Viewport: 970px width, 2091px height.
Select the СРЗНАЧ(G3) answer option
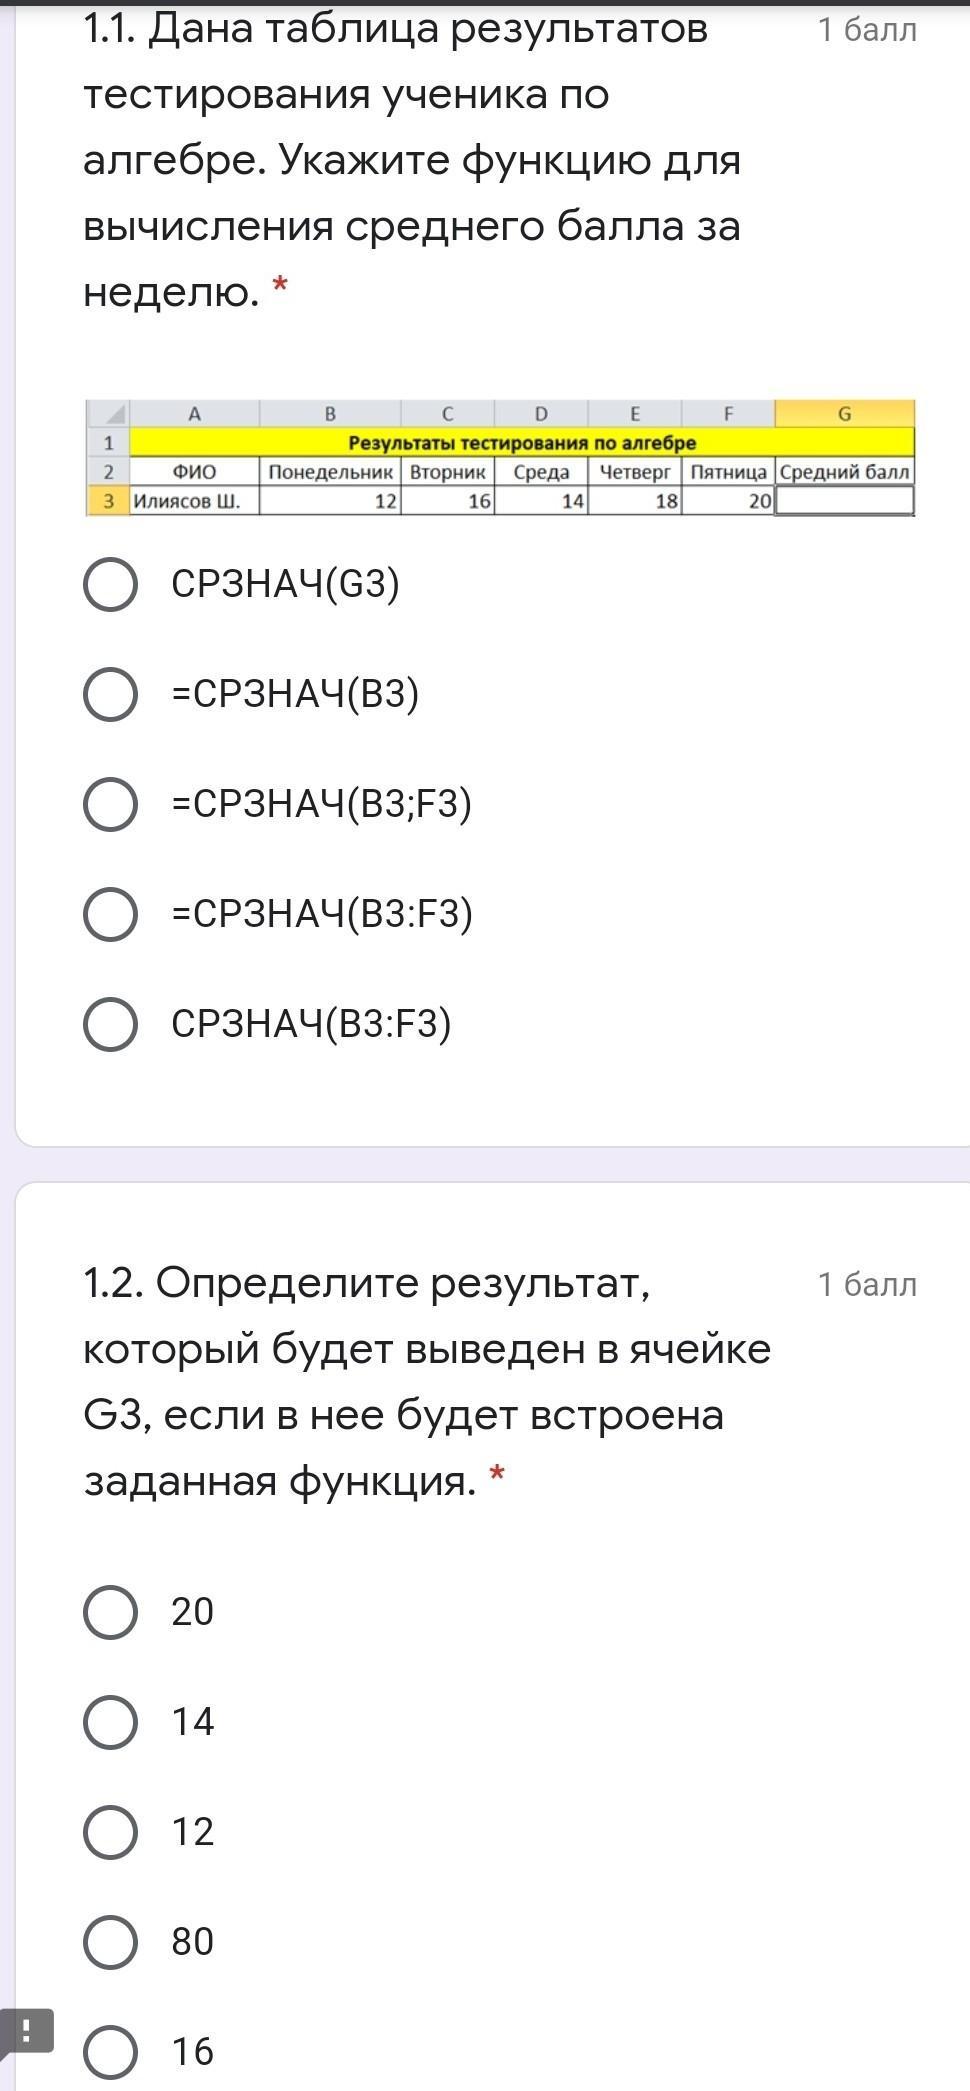(110, 584)
